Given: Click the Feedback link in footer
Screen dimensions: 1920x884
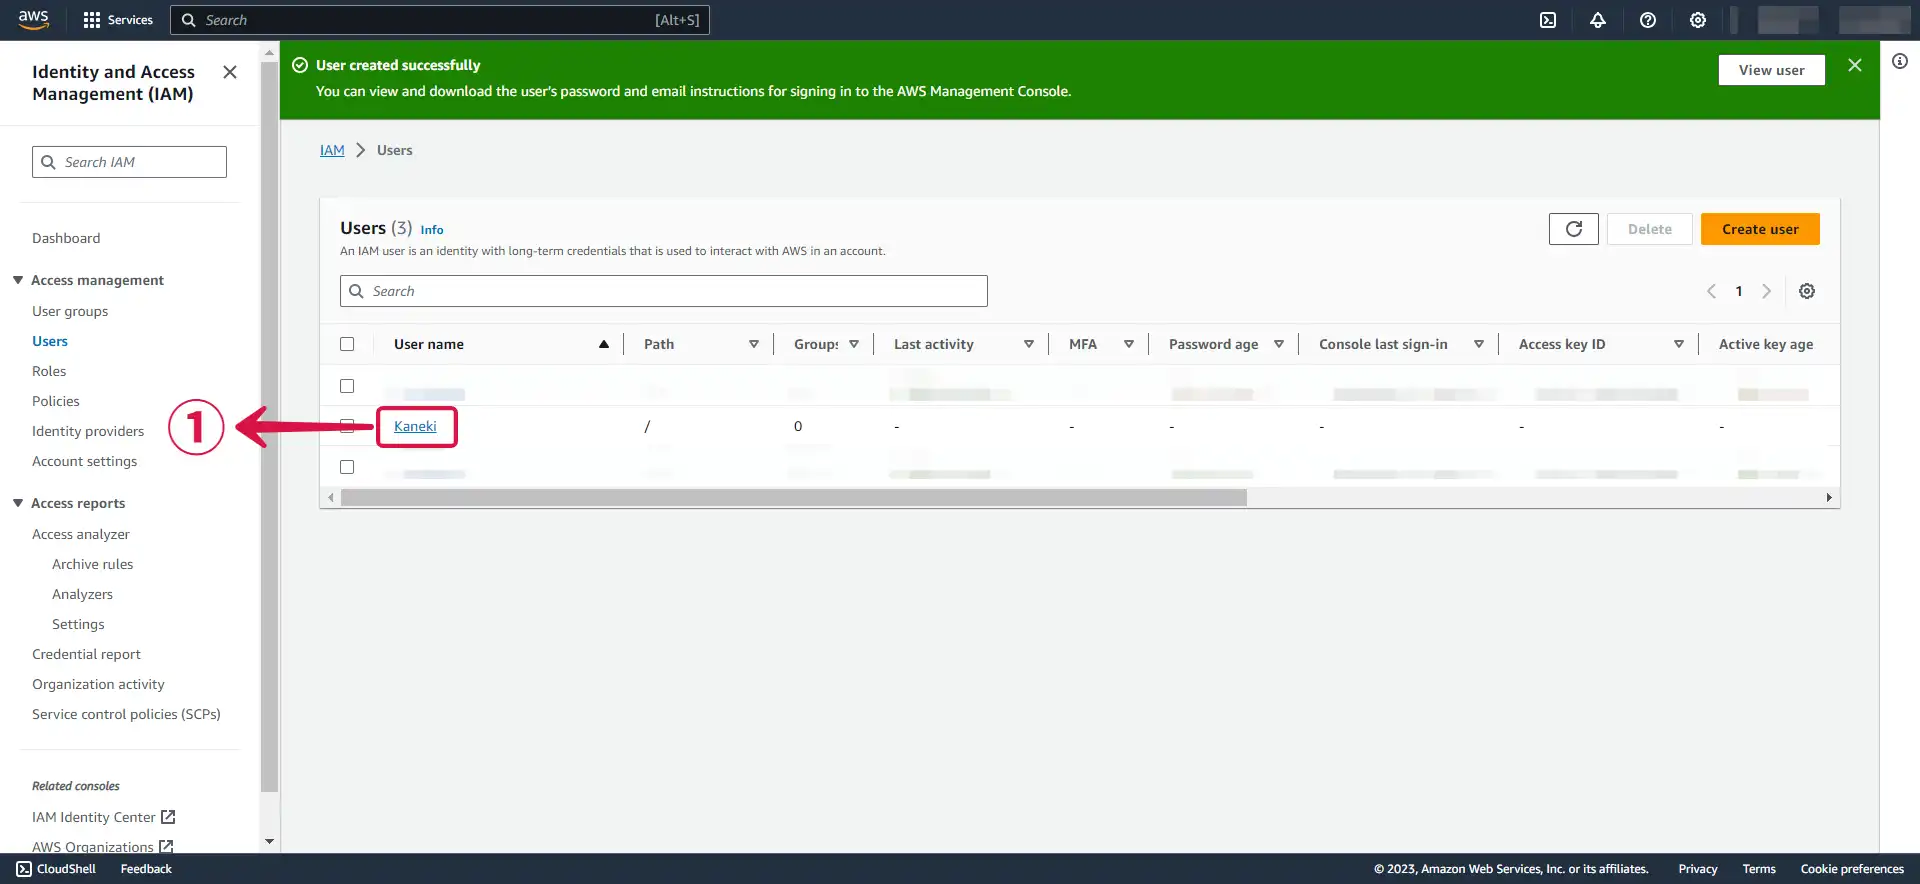Looking at the screenshot, I should click(x=146, y=869).
